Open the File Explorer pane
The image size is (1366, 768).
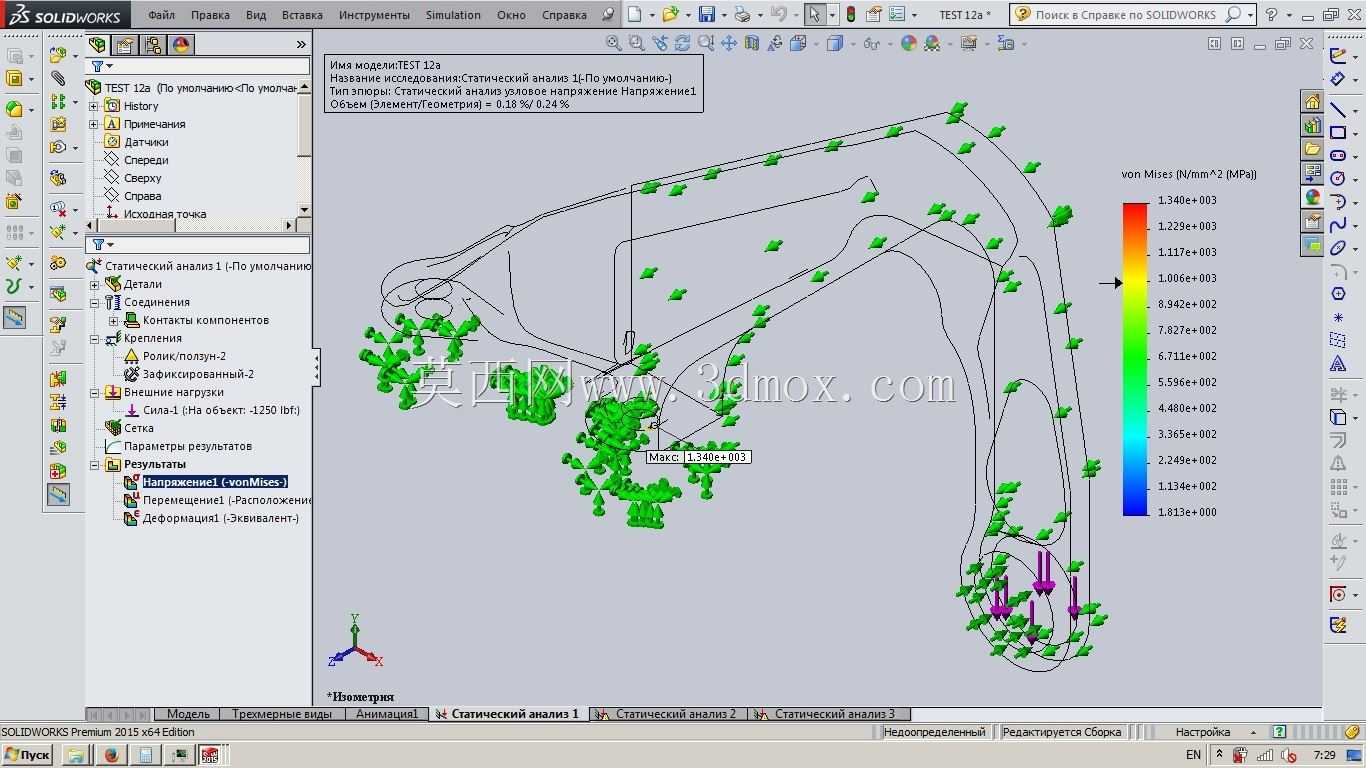[1312, 149]
